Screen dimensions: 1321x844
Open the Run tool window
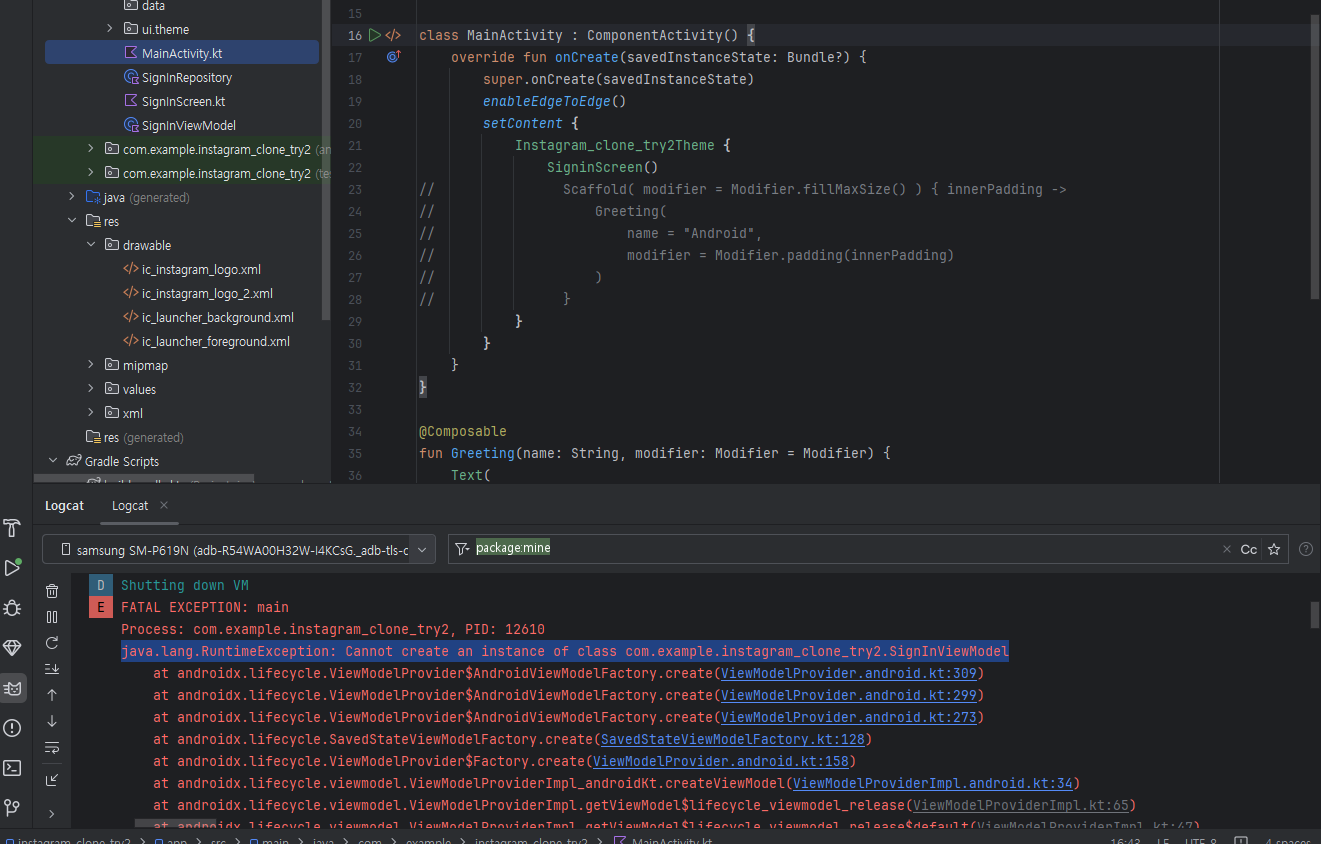[12, 568]
